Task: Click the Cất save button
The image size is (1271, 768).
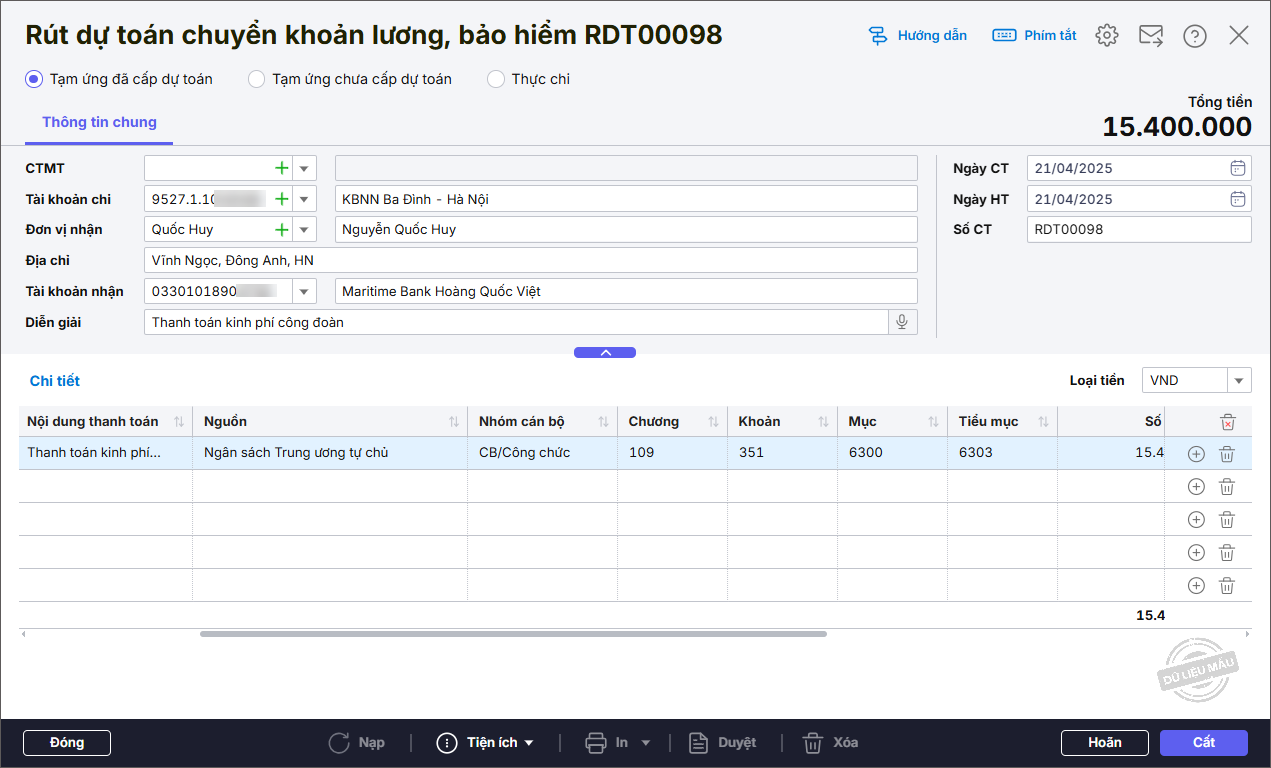Action: (1203, 743)
